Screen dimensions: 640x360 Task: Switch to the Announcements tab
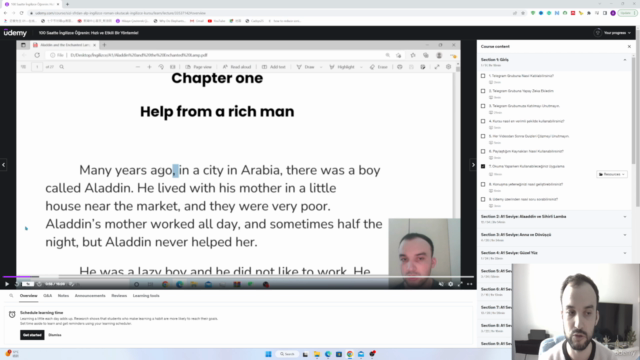tap(90, 296)
